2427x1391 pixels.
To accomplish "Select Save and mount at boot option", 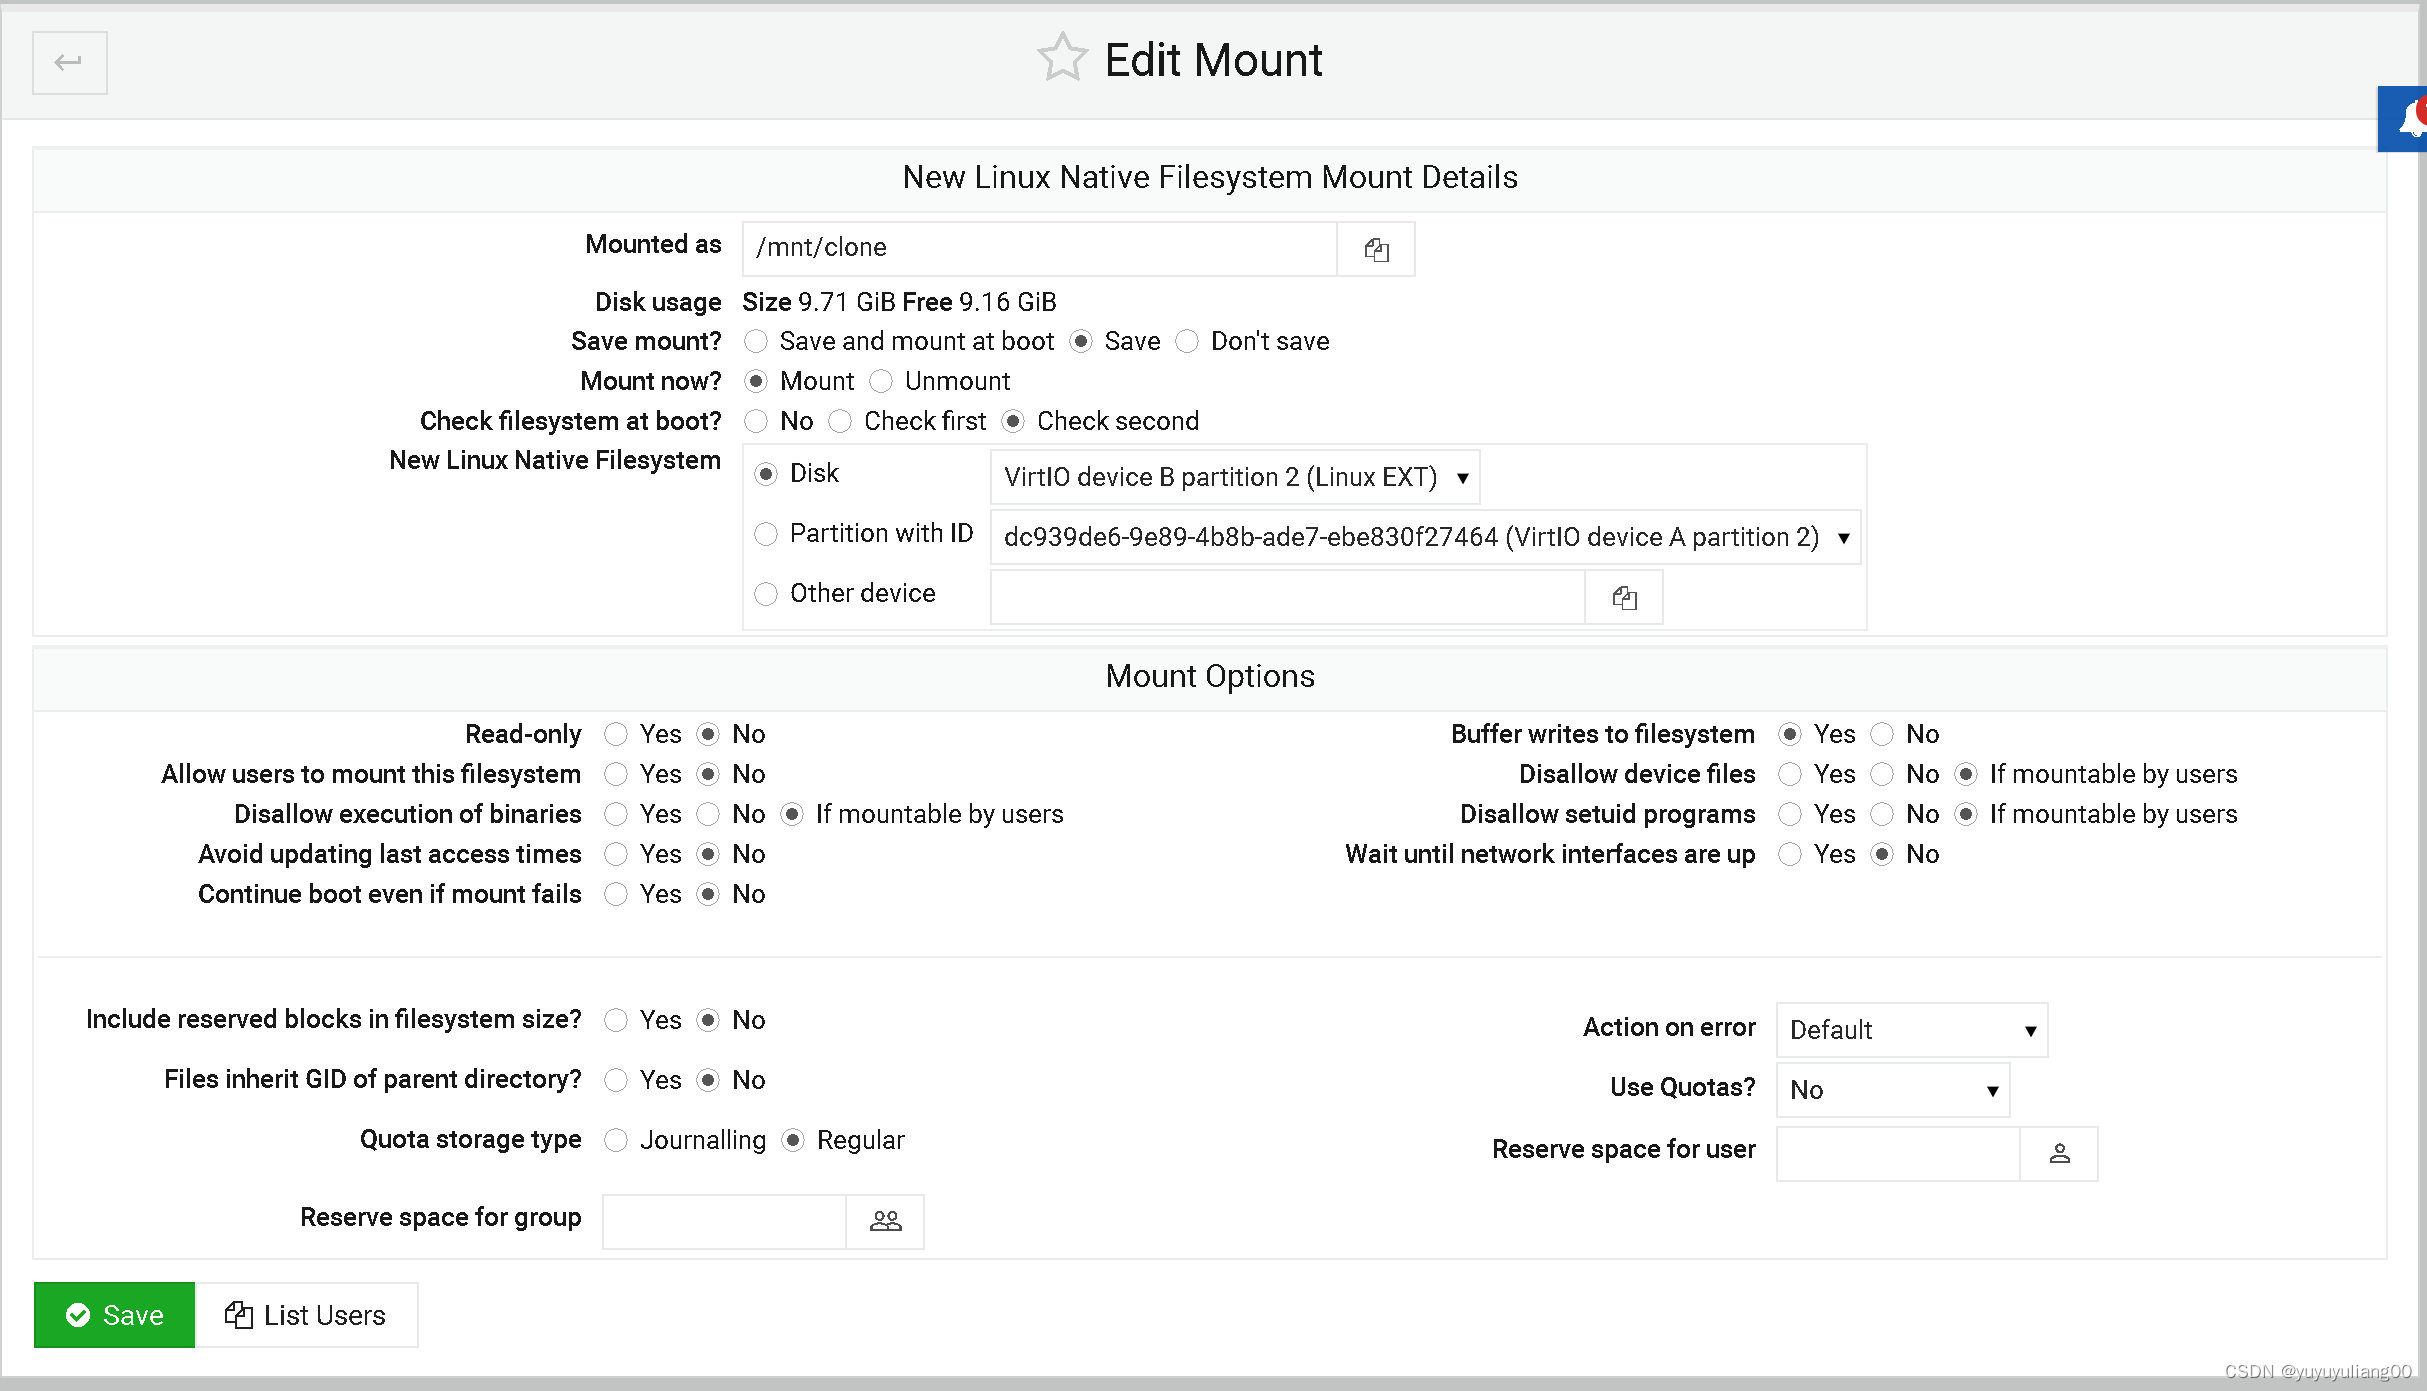I will 757,342.
